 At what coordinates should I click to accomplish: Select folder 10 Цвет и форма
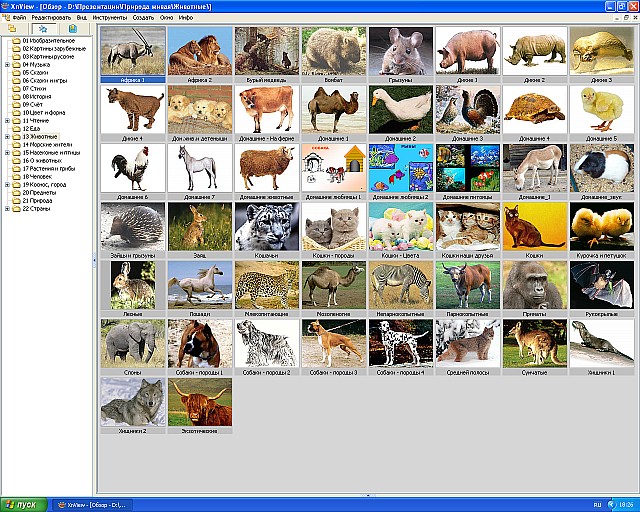[x=44, y=113]
